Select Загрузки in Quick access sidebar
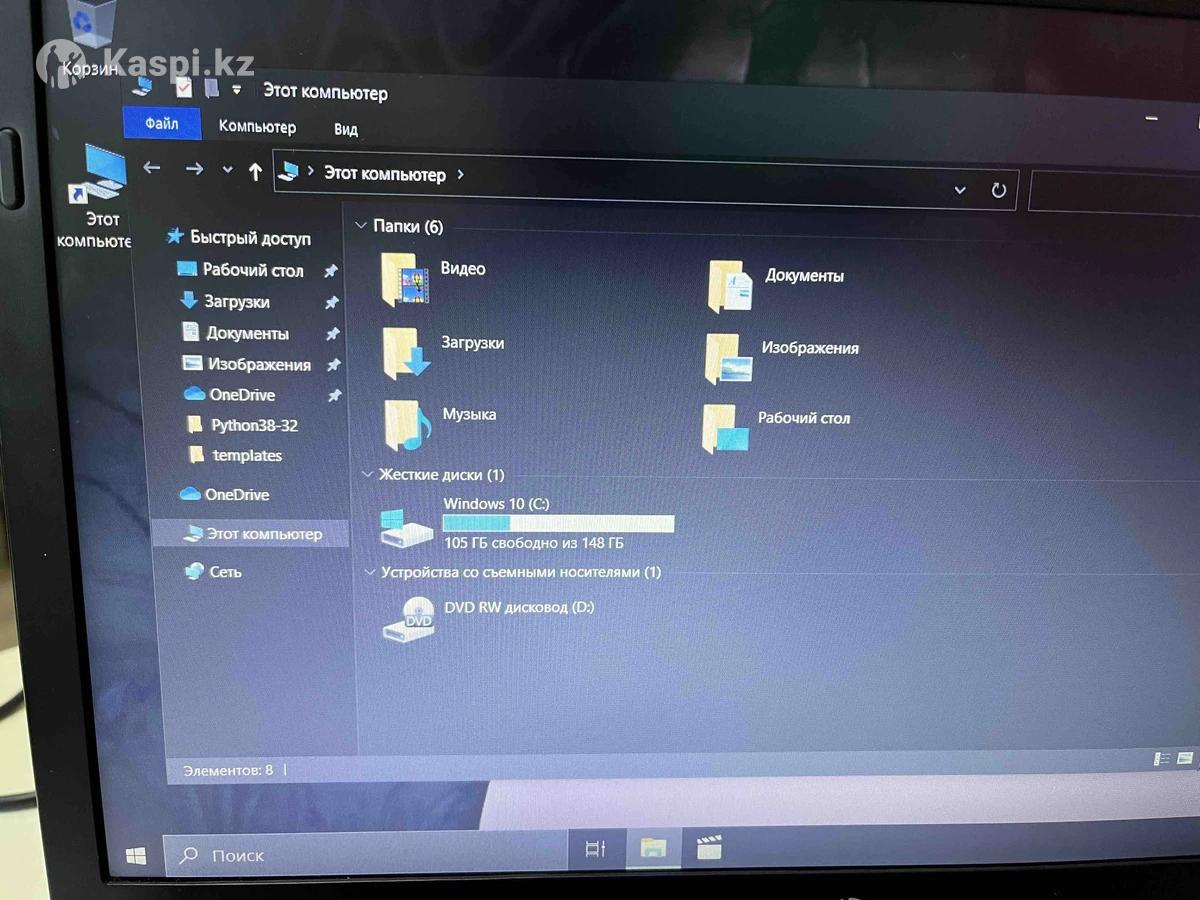 (x=236, y=301)
